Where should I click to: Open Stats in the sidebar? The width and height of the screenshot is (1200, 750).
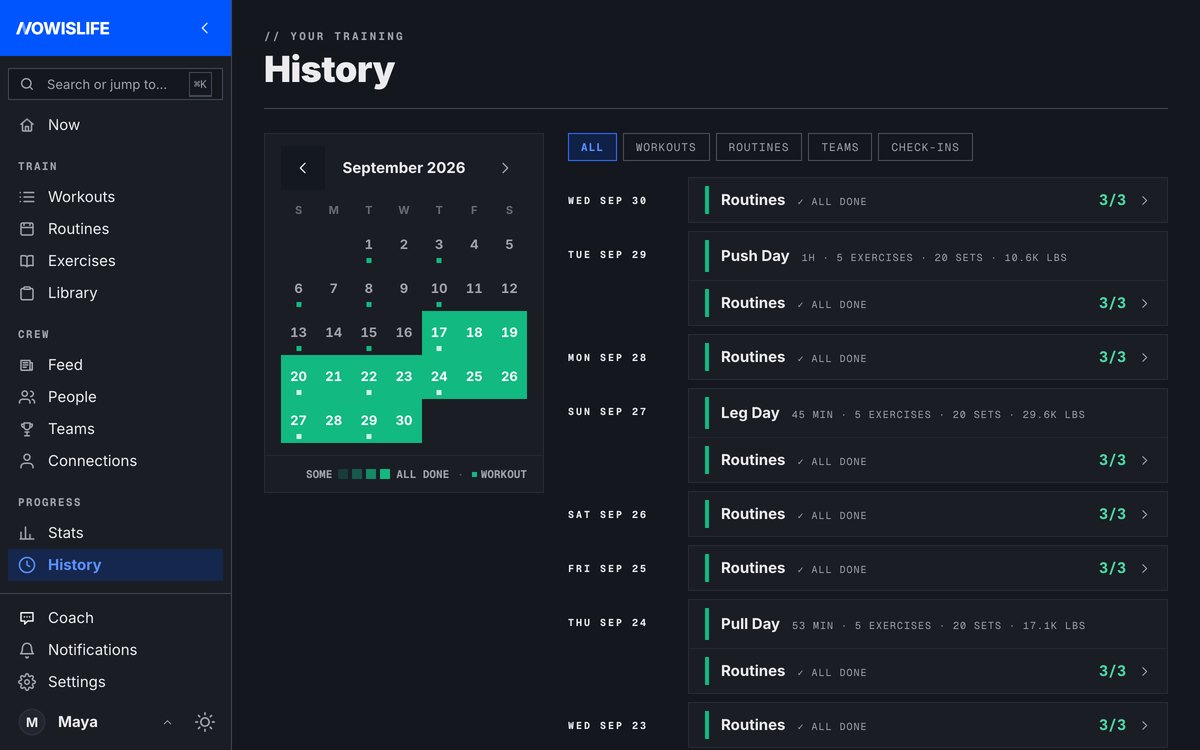click(115, 533)
